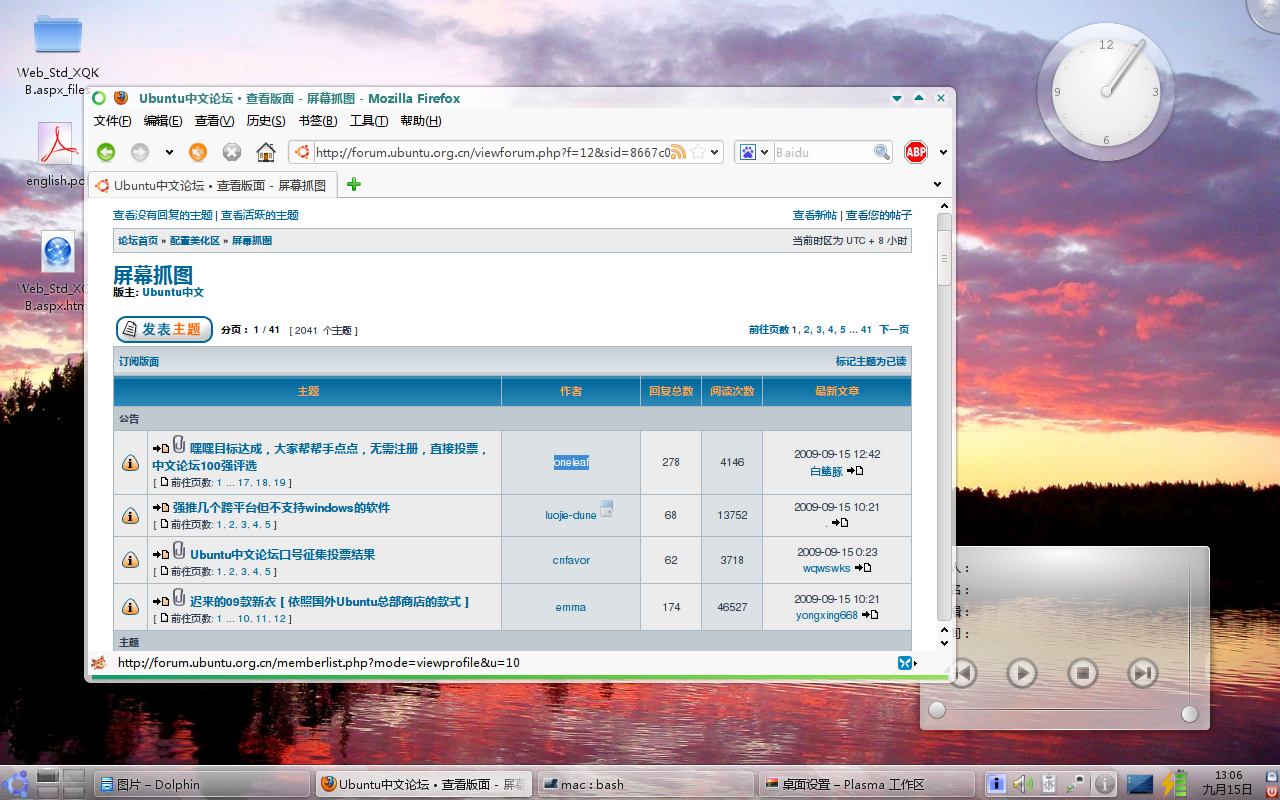Click 论坛首页 in the breadcrumb
The width and height of the screenshot is (1280, 800).
pyautogui.click(x=138, y=241)
